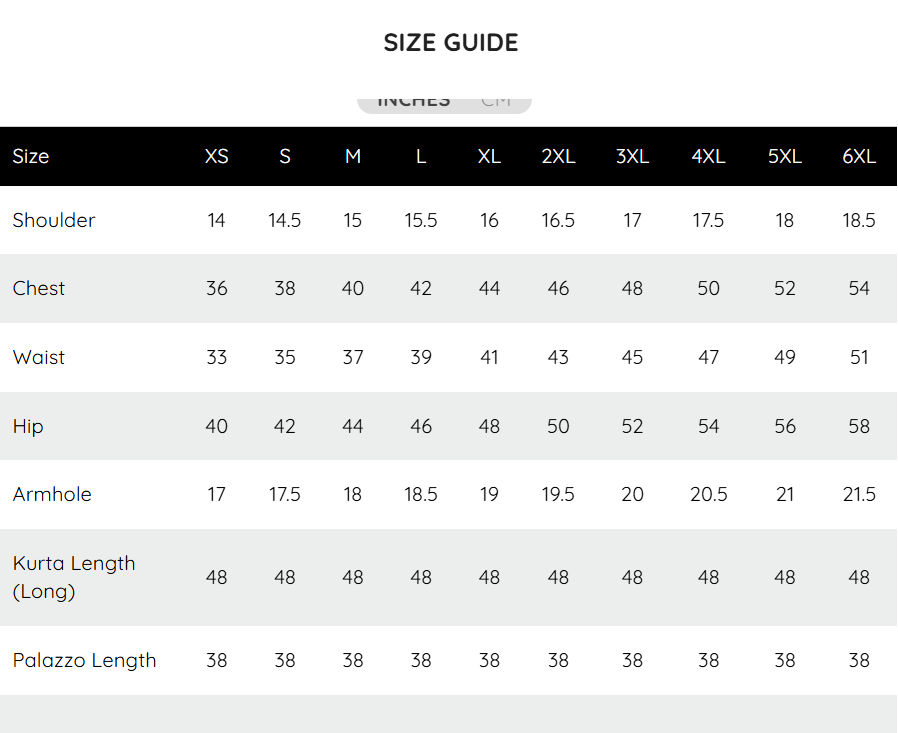Screen dimensions: 898x733
Task: Click the Hip row label
Action: click(28, 427)
